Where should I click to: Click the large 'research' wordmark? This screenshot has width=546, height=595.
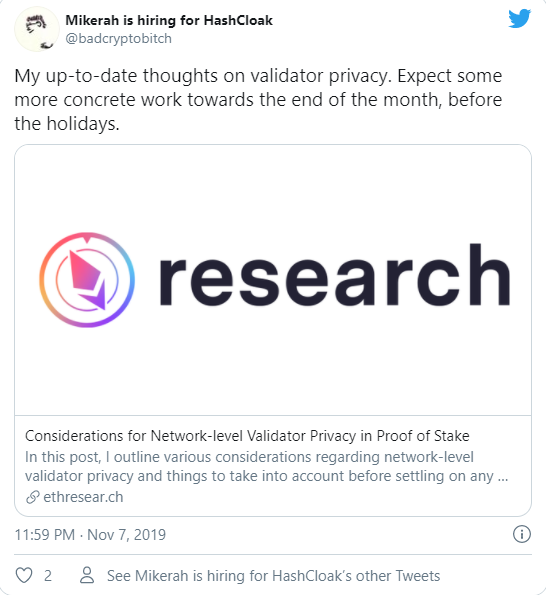[335, 275]
